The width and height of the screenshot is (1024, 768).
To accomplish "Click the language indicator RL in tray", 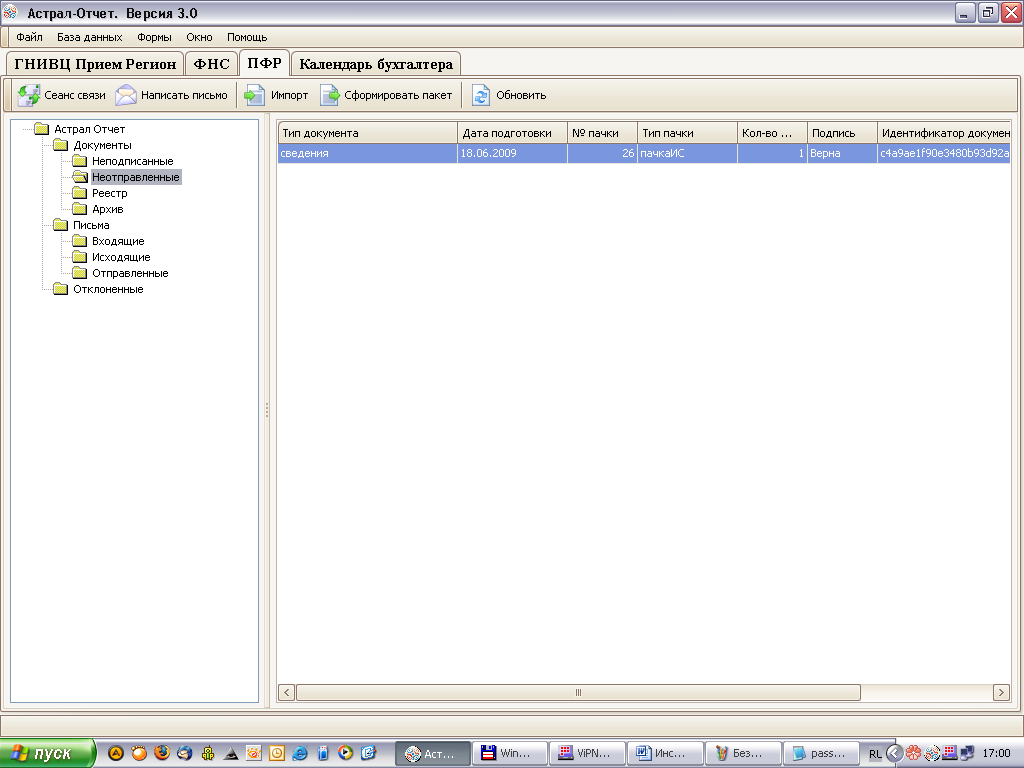I will click(875, 754).
